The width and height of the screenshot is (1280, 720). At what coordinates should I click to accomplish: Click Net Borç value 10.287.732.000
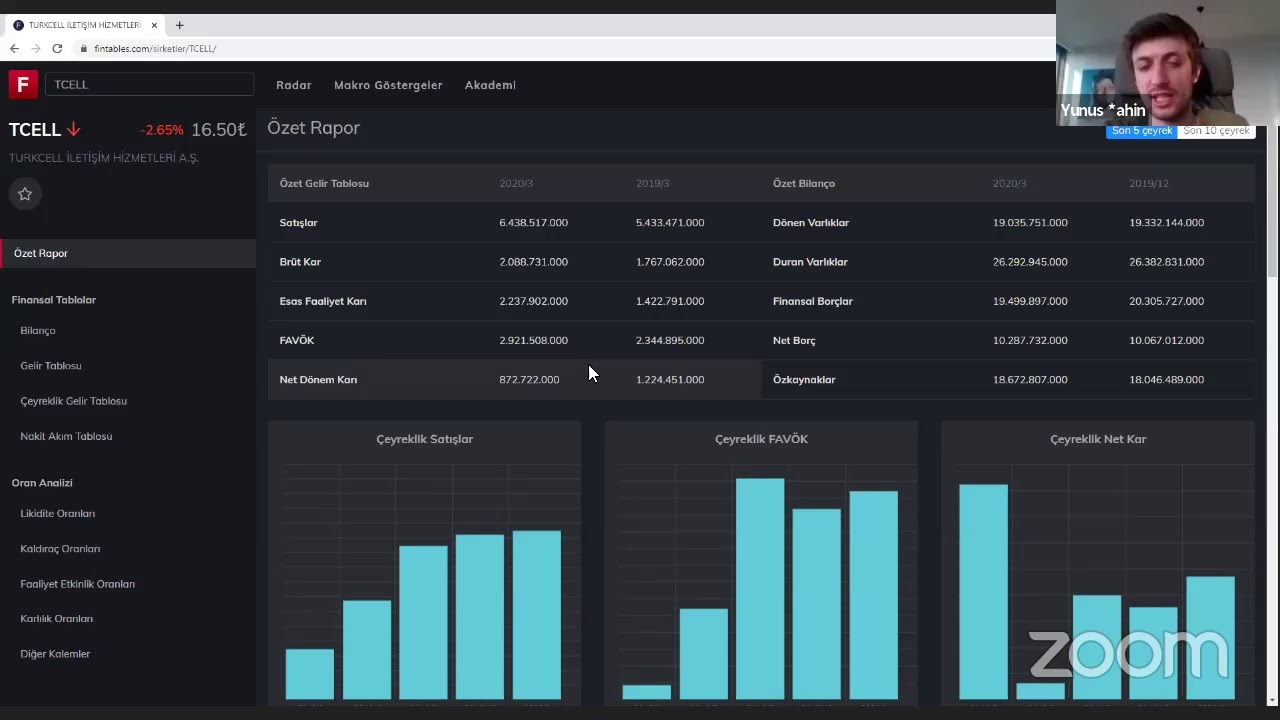pos(1030,340)
